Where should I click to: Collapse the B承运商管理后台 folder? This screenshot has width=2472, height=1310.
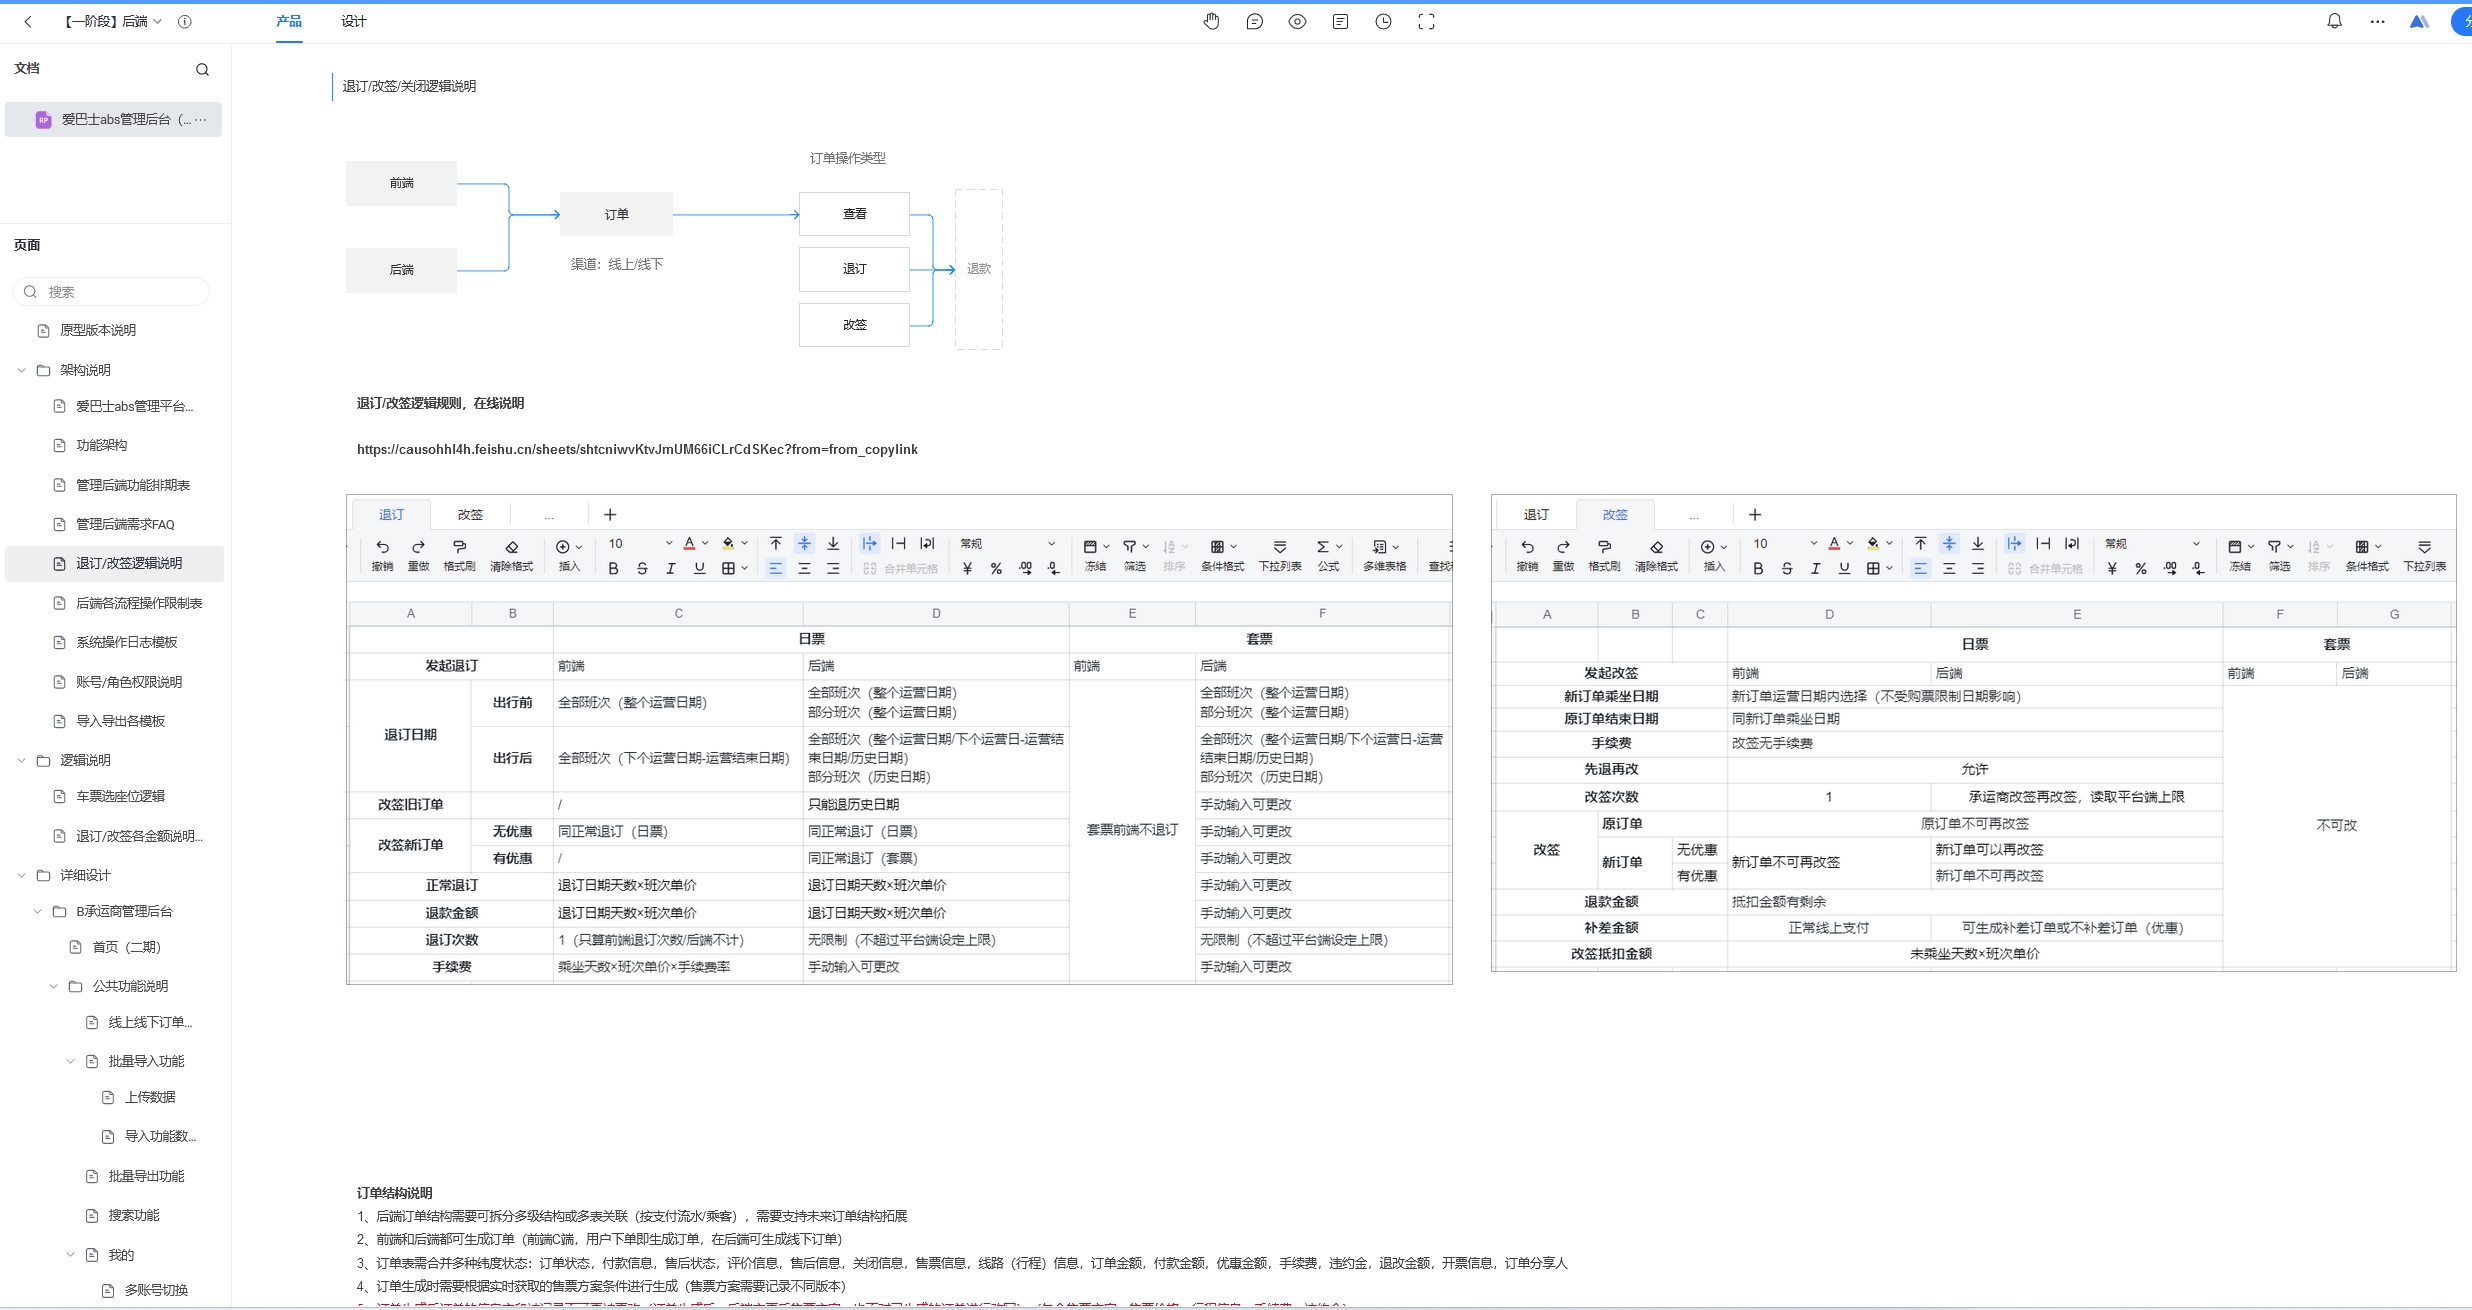click(x=37, y=911)
